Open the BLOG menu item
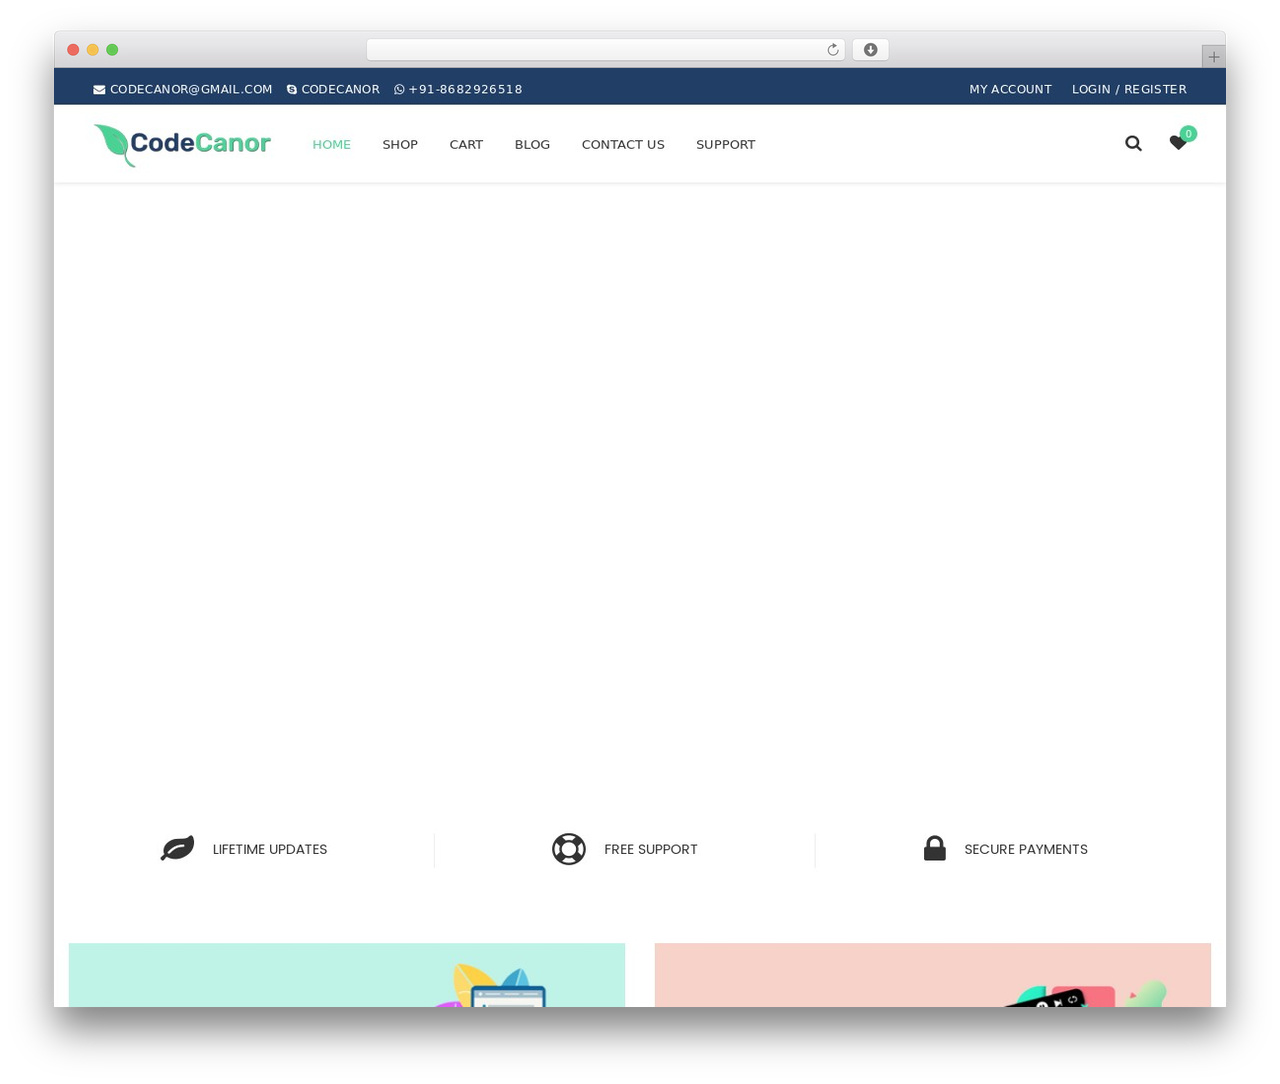This screenshot has width=1280, height=1084. tap(532, 145)
